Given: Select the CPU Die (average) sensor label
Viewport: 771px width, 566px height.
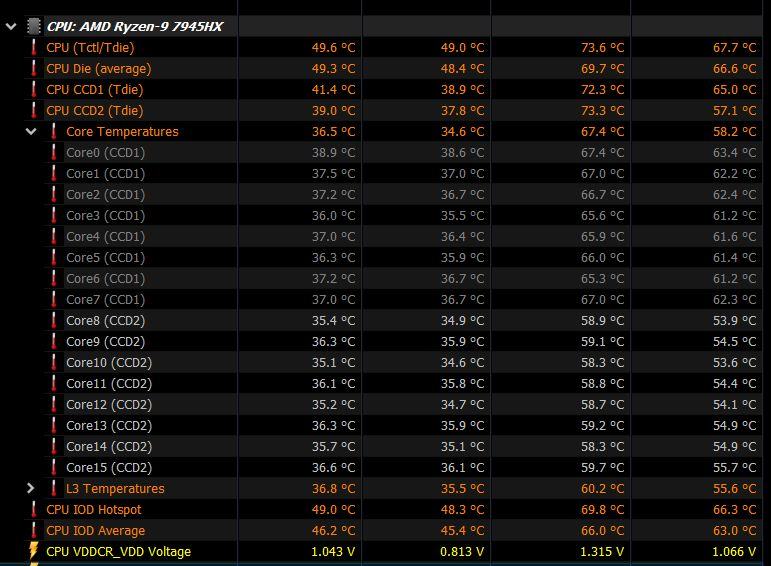Looking at the screenshot, I should (x=99, y=69).
